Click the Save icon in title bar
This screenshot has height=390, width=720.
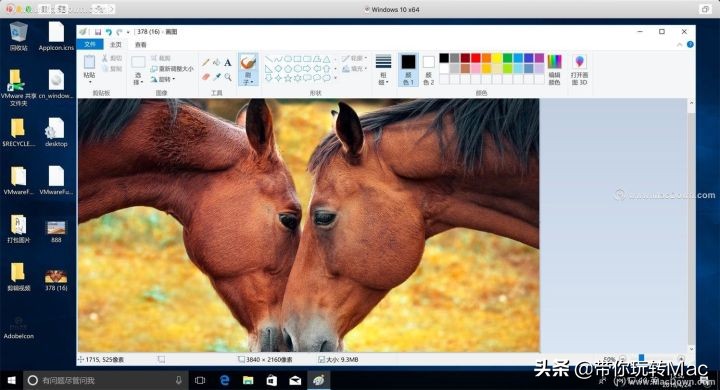click(x=98, y=32)
